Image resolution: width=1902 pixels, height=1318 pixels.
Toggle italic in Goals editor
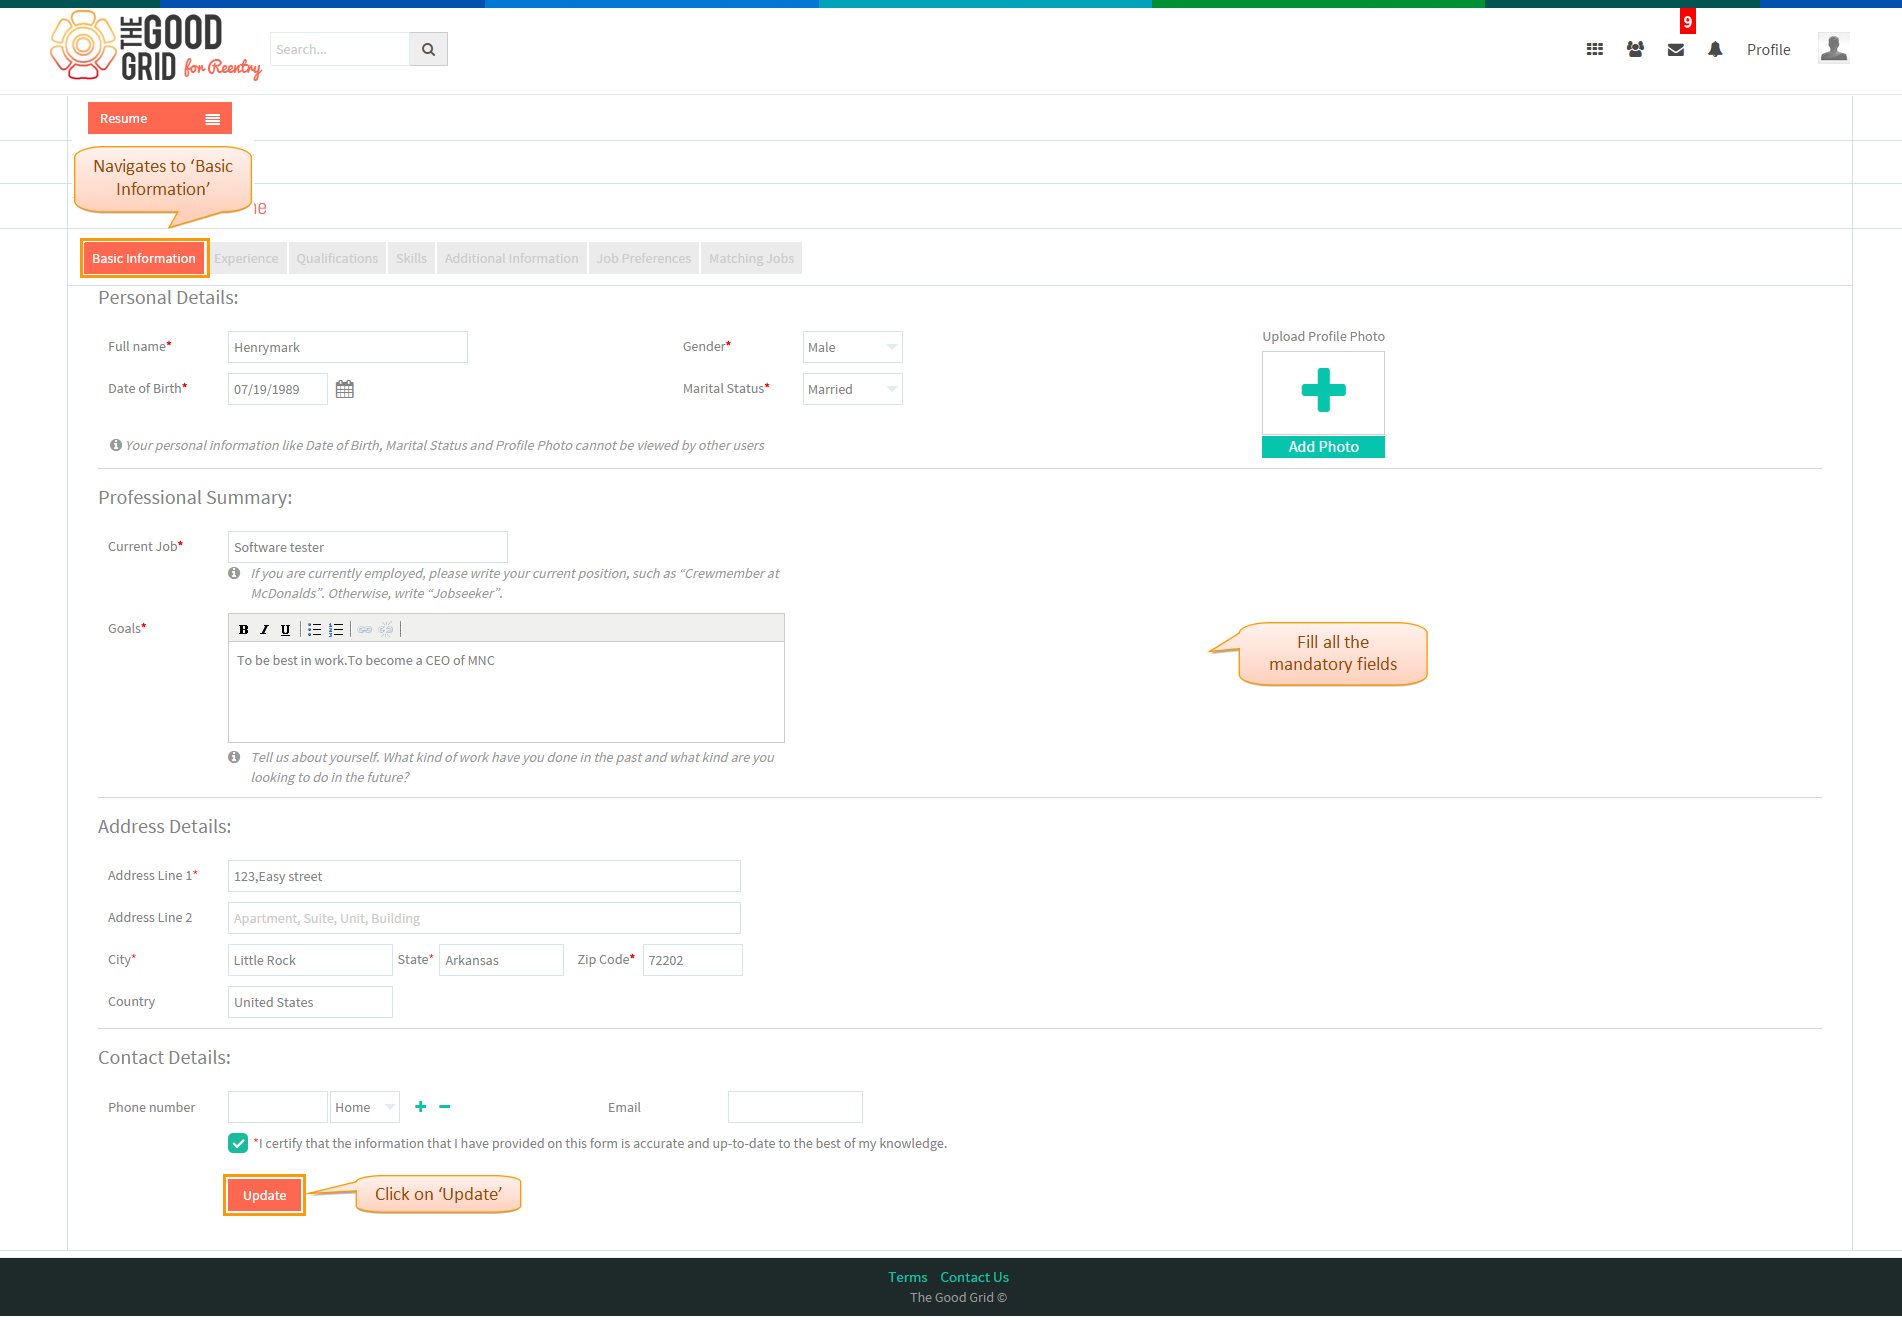264,629
